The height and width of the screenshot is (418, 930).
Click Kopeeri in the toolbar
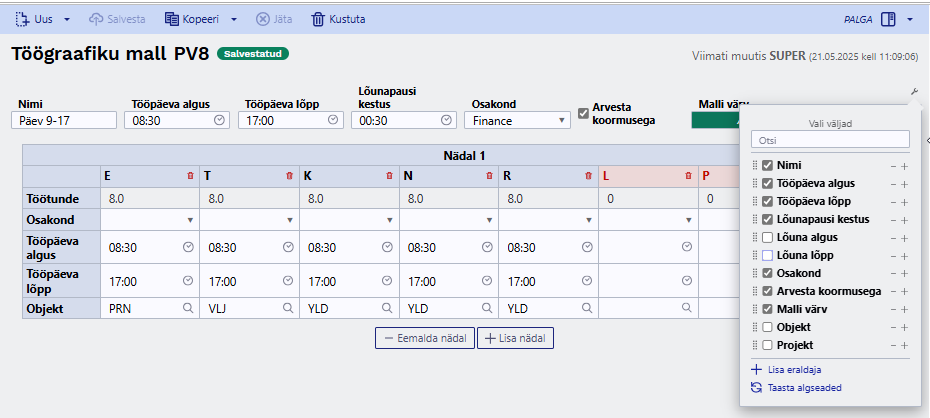[193, 19]
